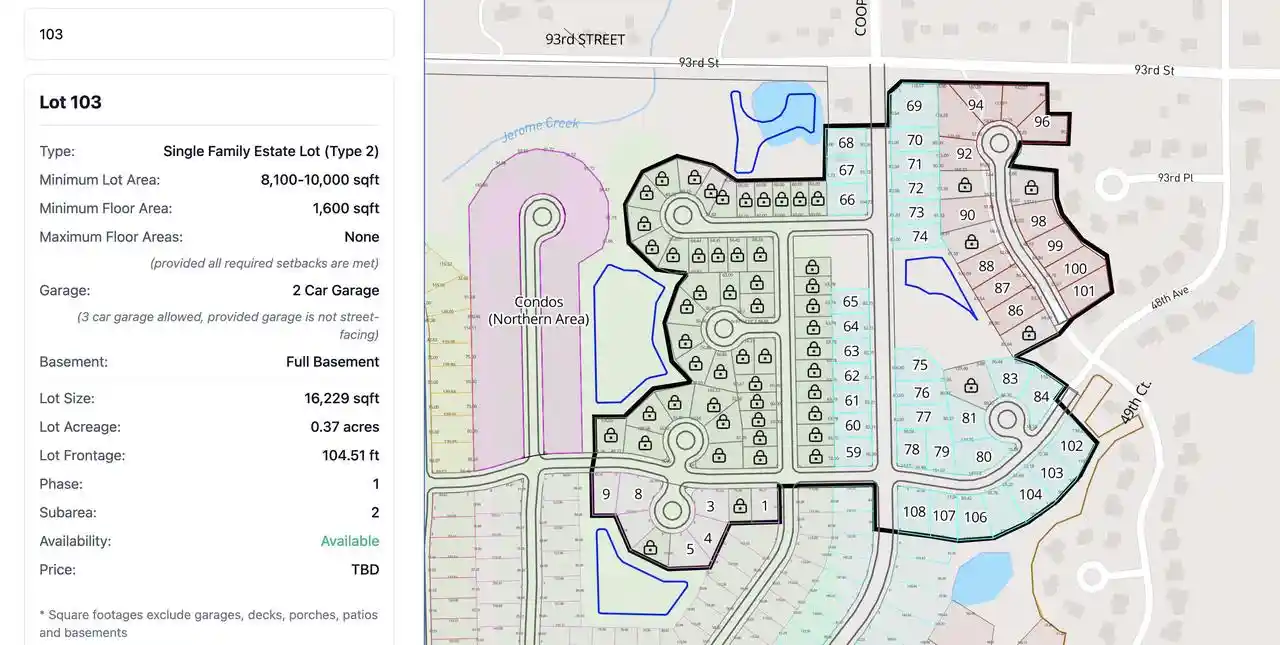Select lot 96 on the map
Viewport: 1280px width, 645px height.
tap(1042, 122)
